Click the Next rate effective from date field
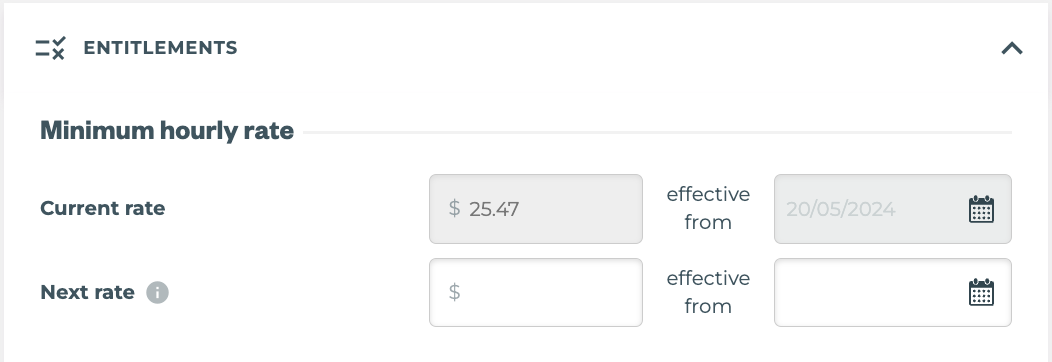 tap(892, 293)
